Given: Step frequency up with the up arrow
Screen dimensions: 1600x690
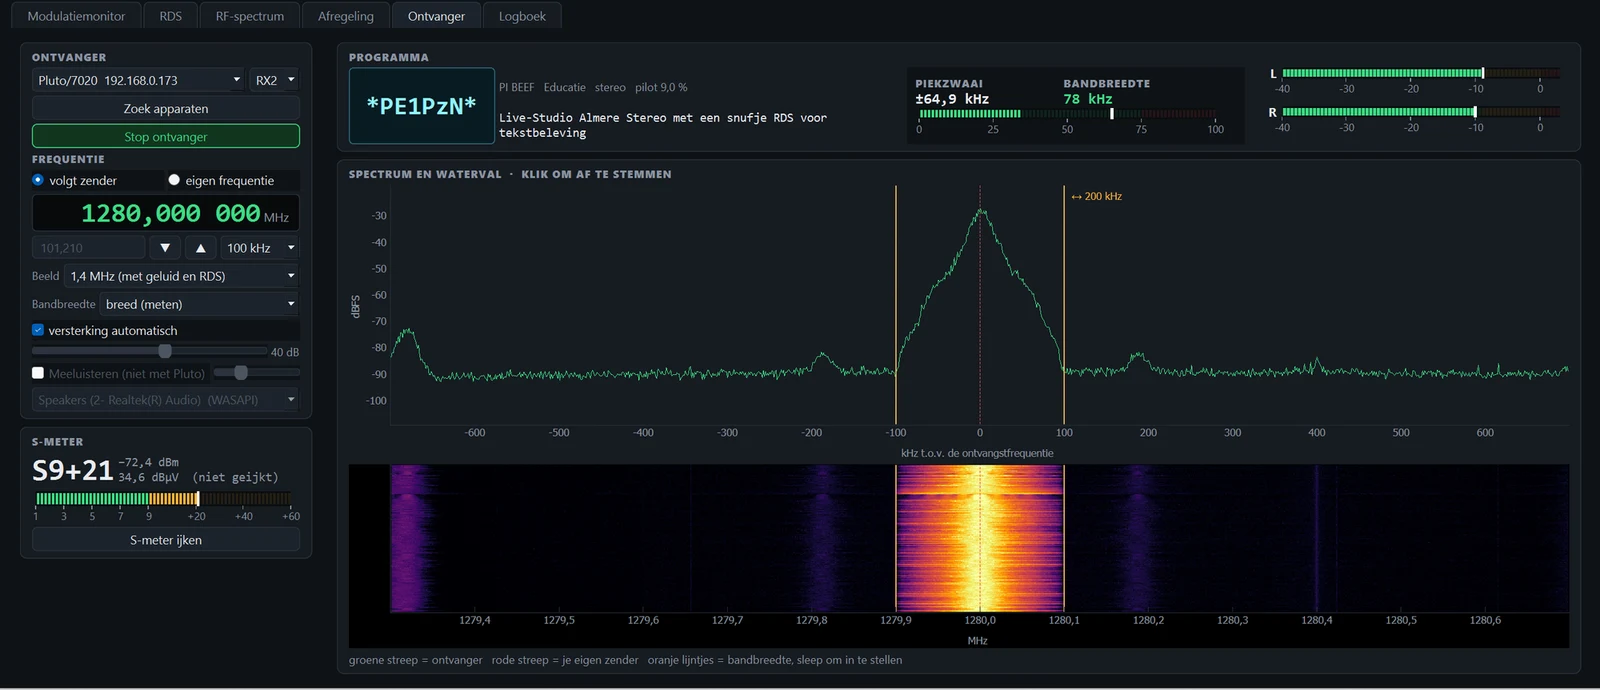Looking at the screenshot, I should click(201, 248).
